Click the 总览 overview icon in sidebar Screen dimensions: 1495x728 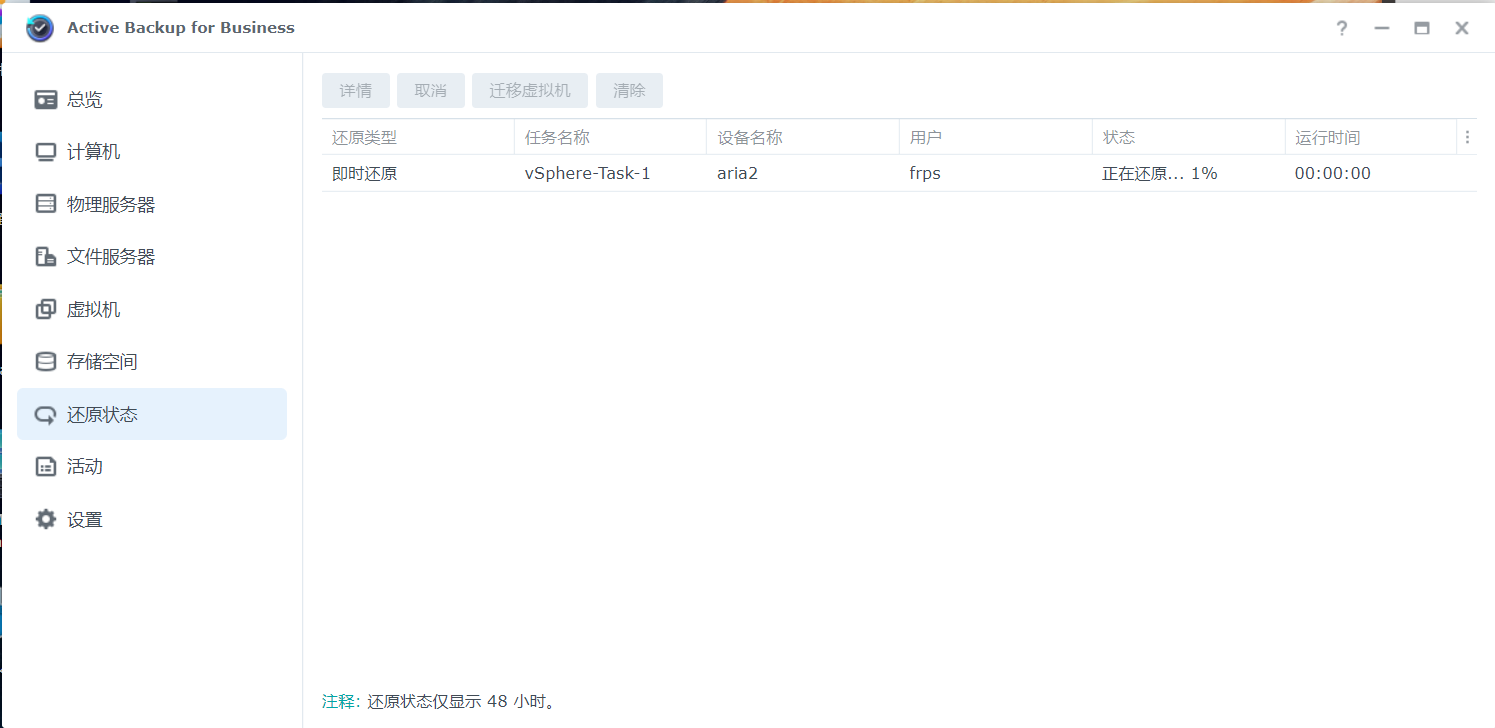46,100
